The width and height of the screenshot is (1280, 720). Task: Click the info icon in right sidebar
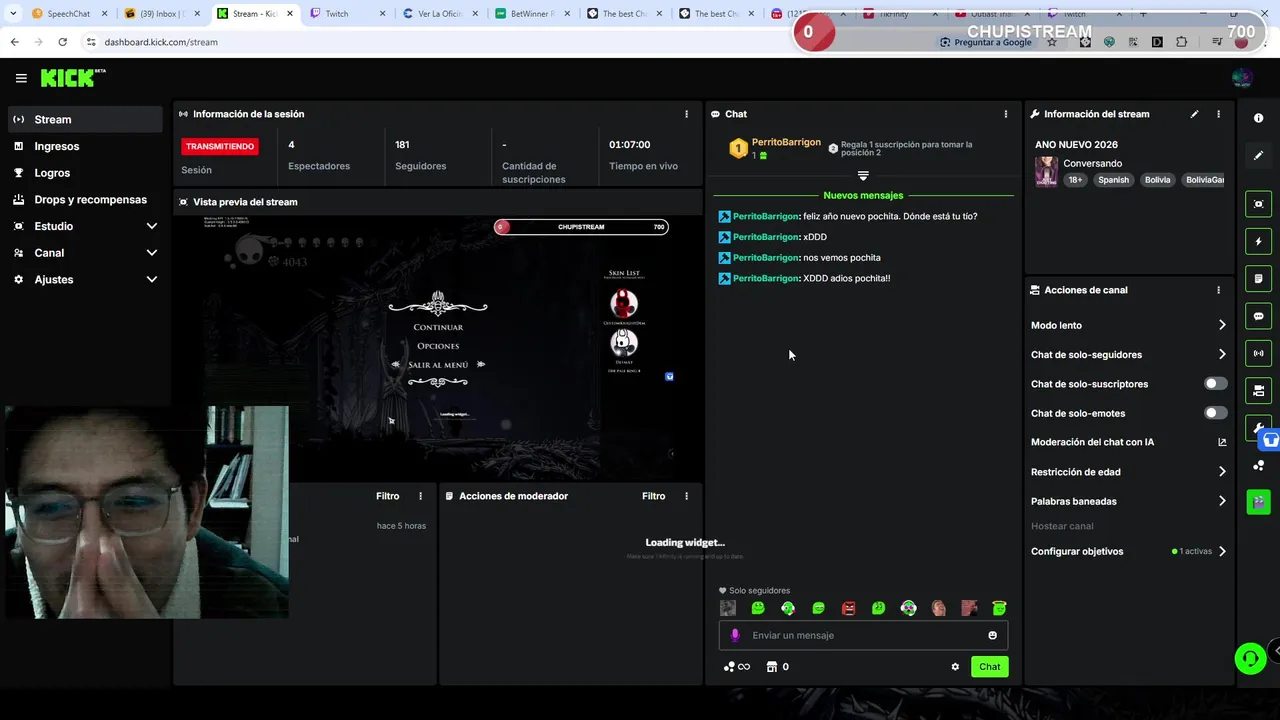(x=1258, y=118)
